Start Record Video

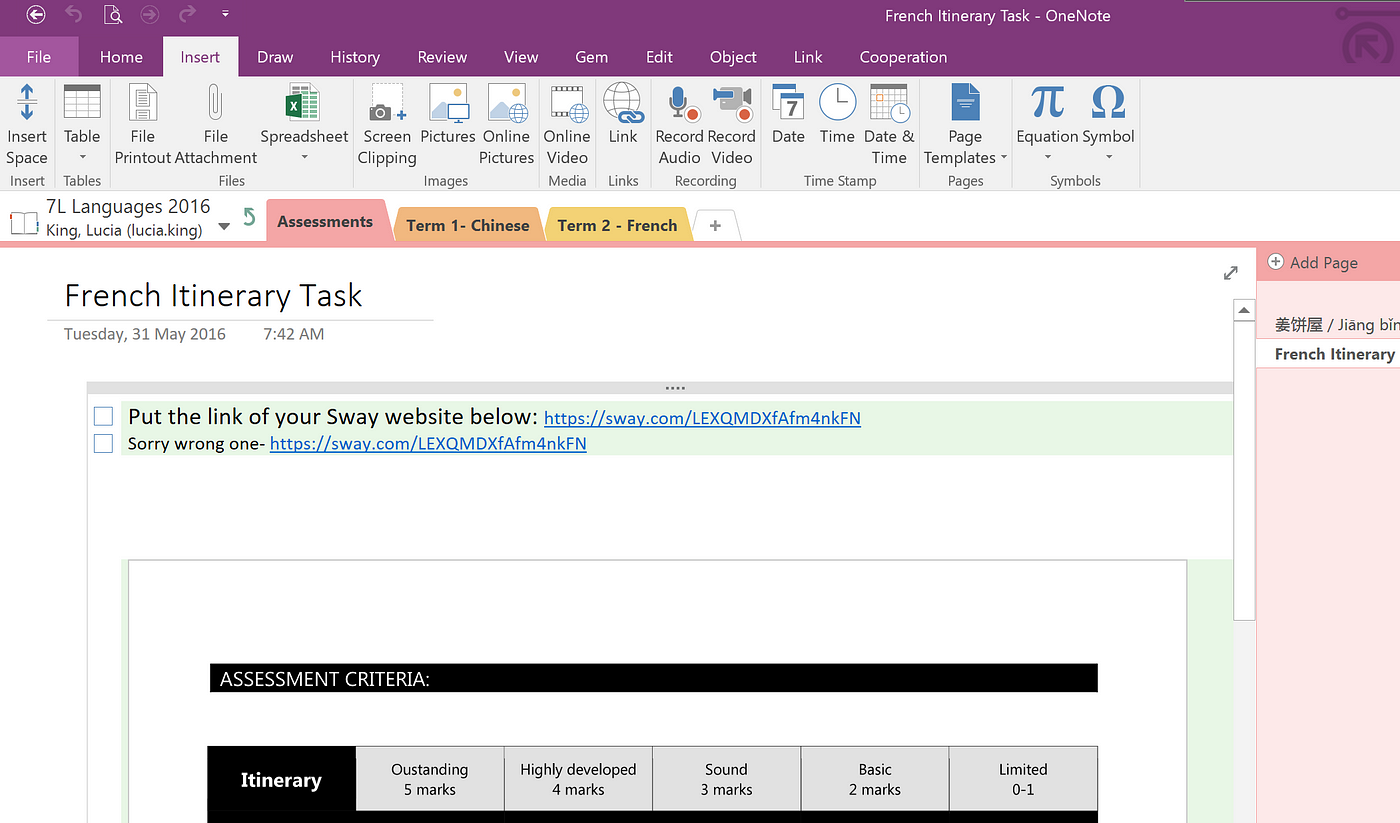[x=732, y=126]
